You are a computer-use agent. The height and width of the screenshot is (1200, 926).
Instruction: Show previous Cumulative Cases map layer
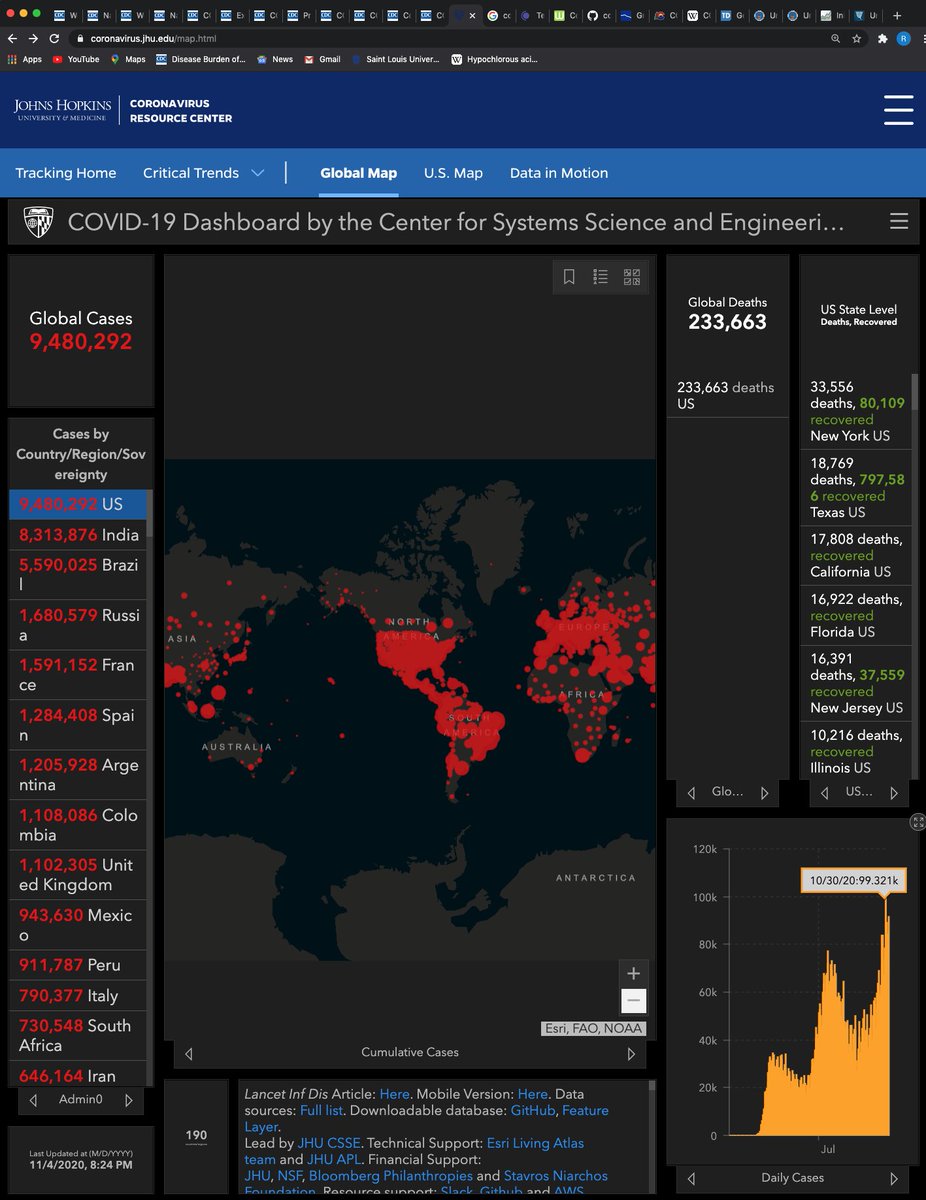point(189,1053)
